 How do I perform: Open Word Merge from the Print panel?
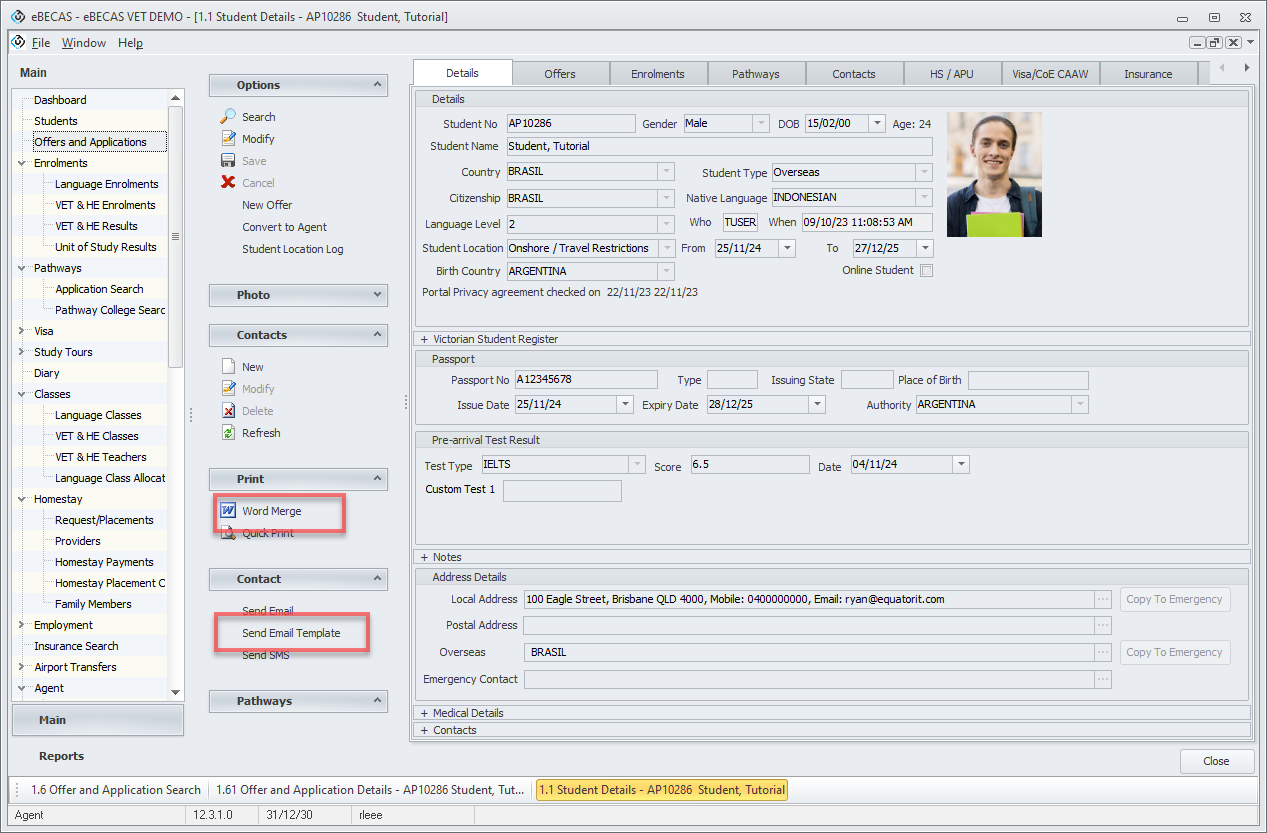271,511
